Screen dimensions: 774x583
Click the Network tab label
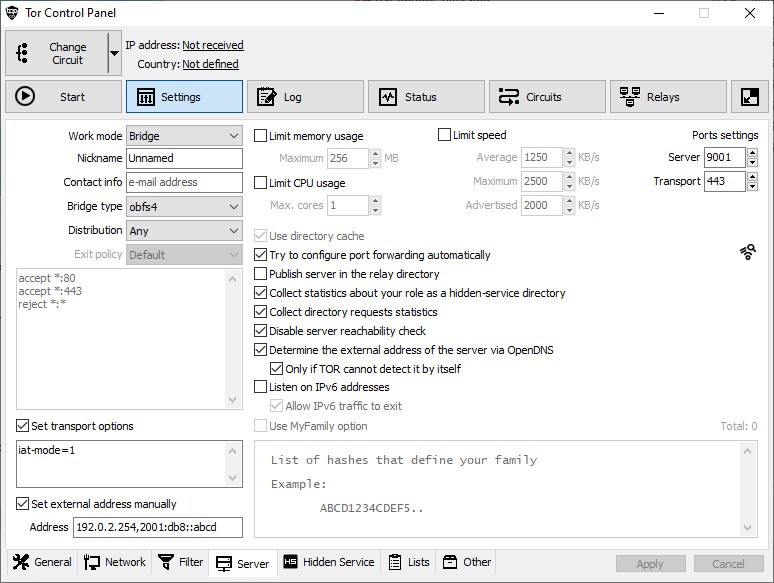(x=125, y=562)
